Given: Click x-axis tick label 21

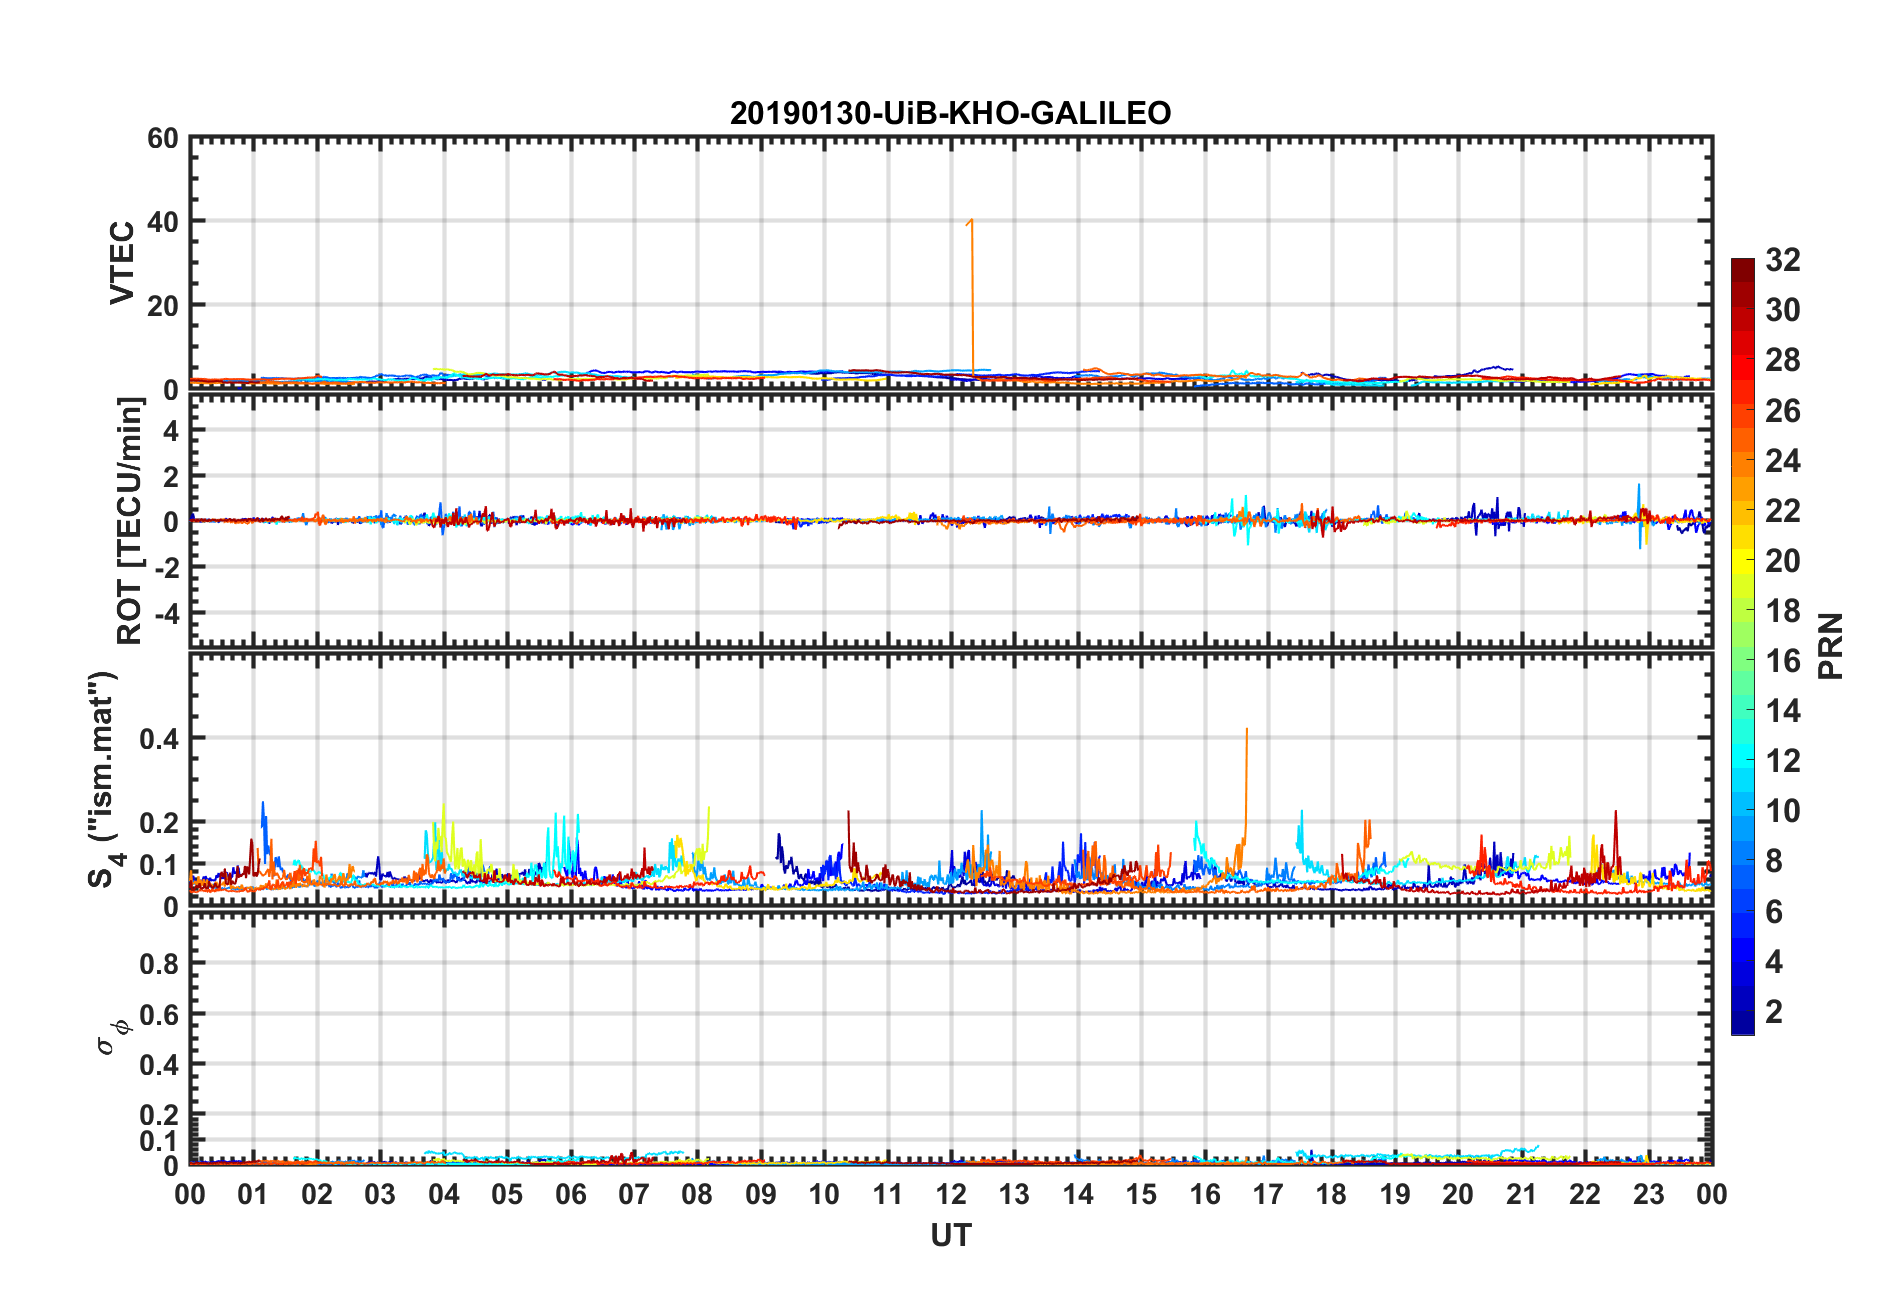Looking at the screenshot, I should click(1521, 1195).
